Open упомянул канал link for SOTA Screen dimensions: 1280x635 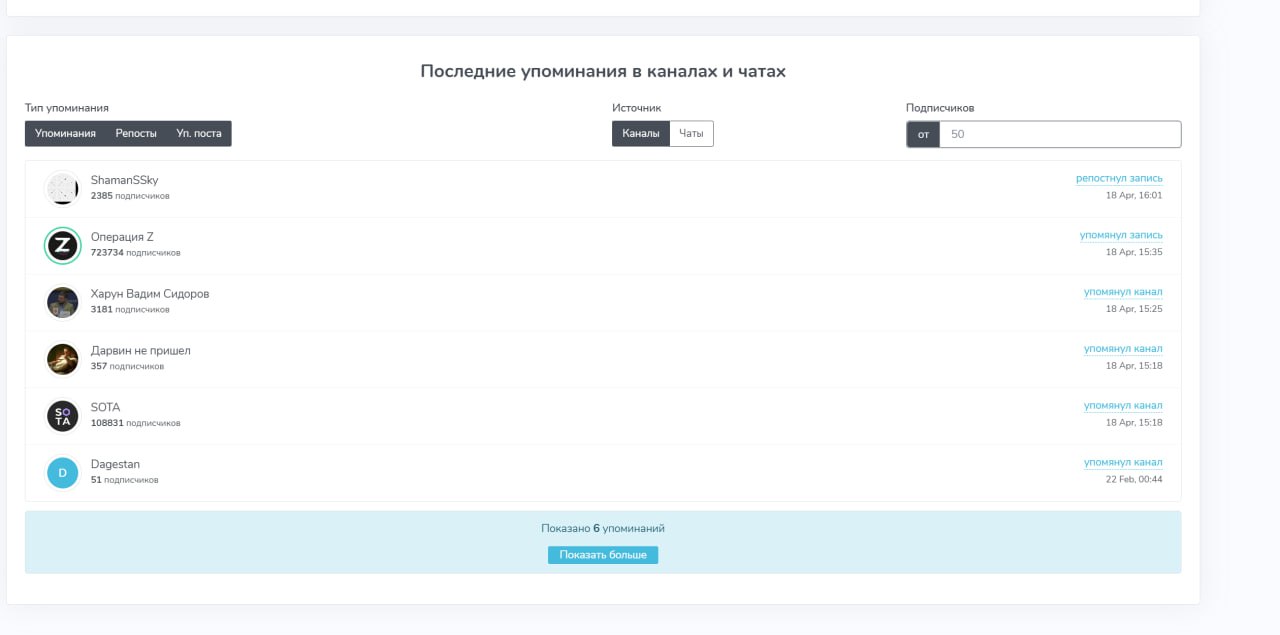click(x=1123, y=406)
